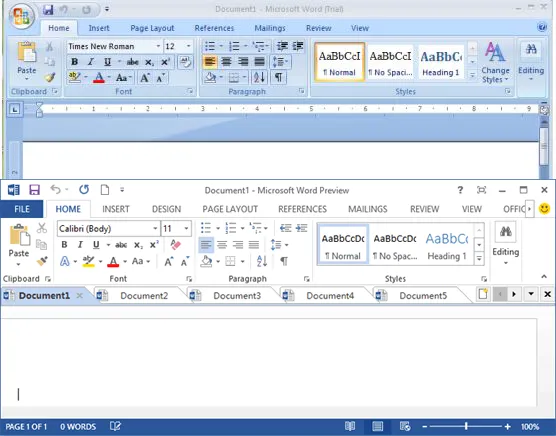Open FILE tab in Word Preview
The width and height of the screenshot is (556, 436).
tap(22, 209)
